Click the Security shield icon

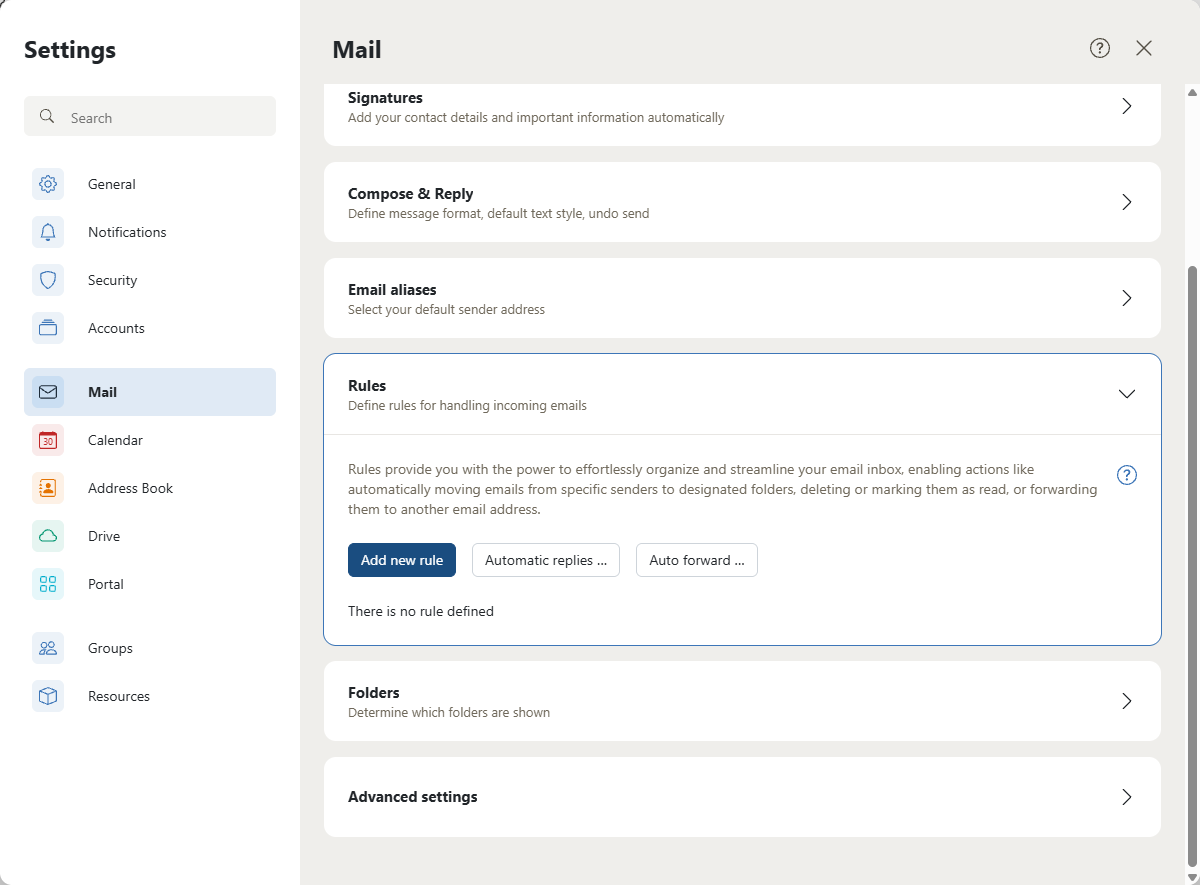pyautogui.click(x=48, y=280)
